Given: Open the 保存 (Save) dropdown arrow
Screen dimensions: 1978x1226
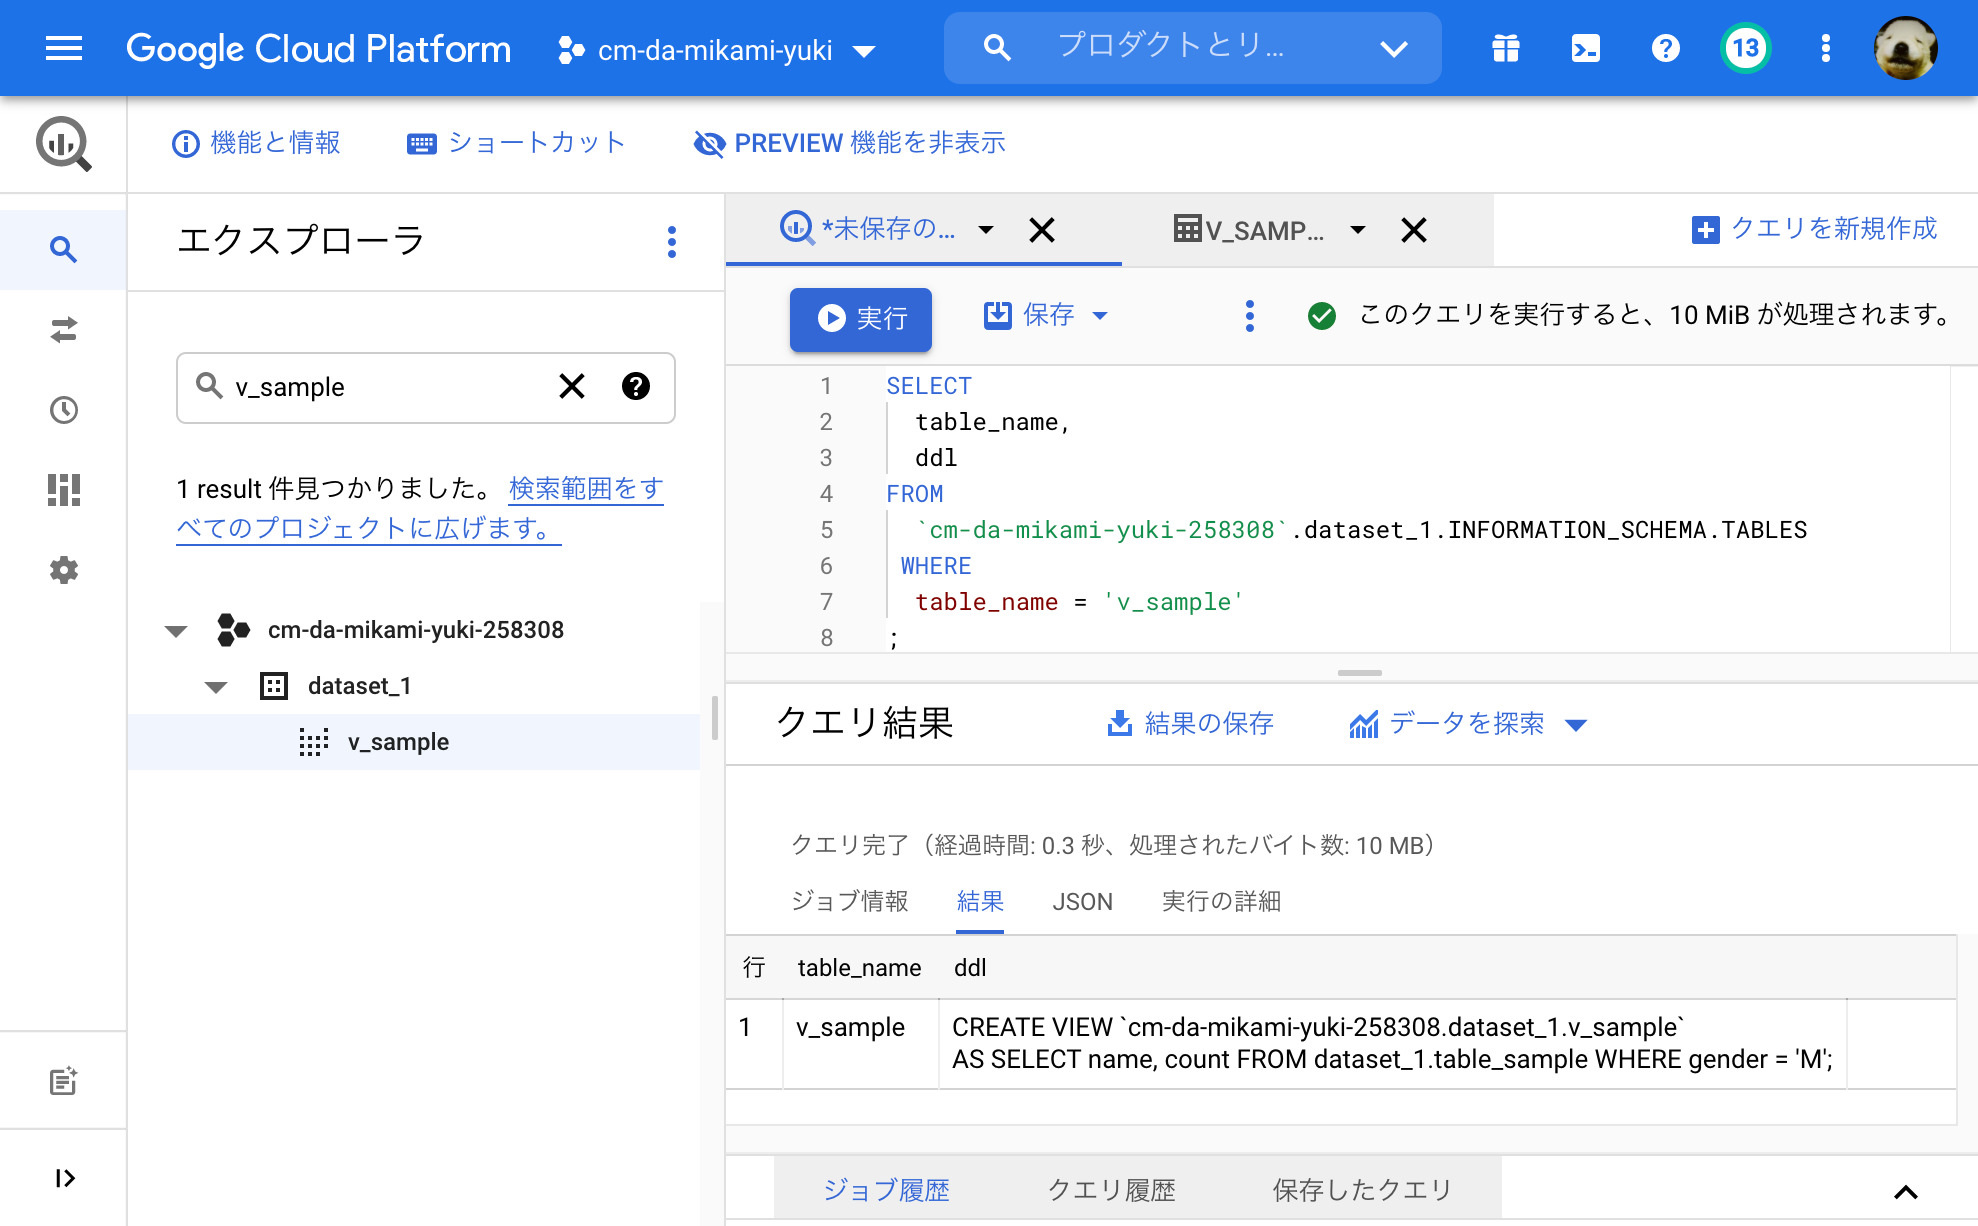Looking at the screenshot, I should point(1101,316).
